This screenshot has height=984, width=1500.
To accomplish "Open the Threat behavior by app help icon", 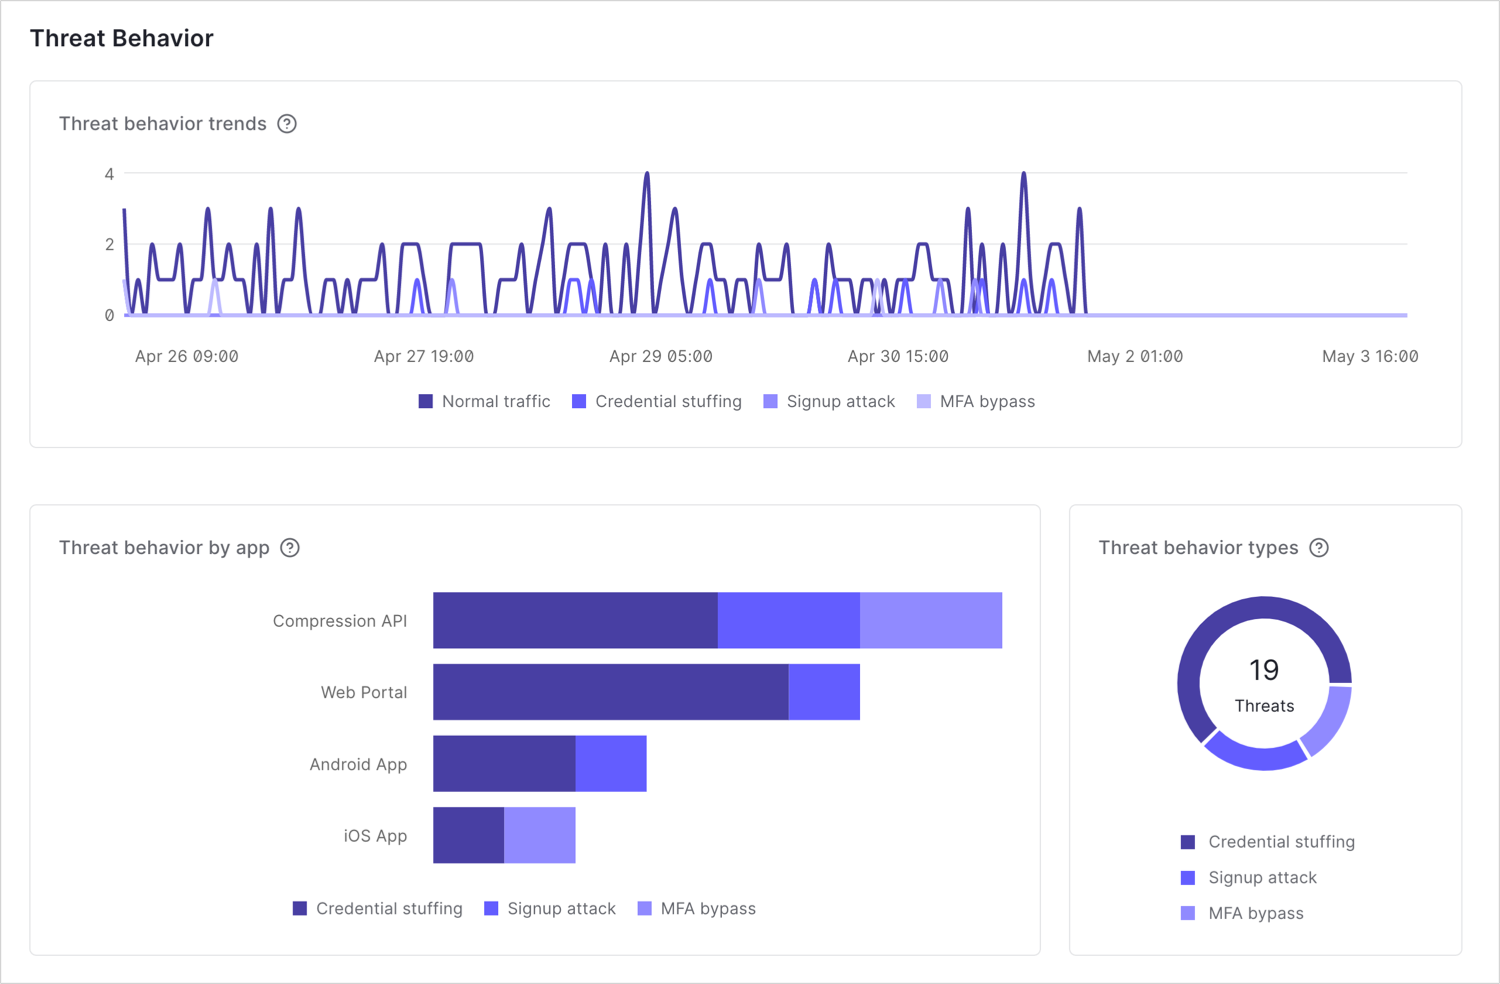I will click(291, 548).
